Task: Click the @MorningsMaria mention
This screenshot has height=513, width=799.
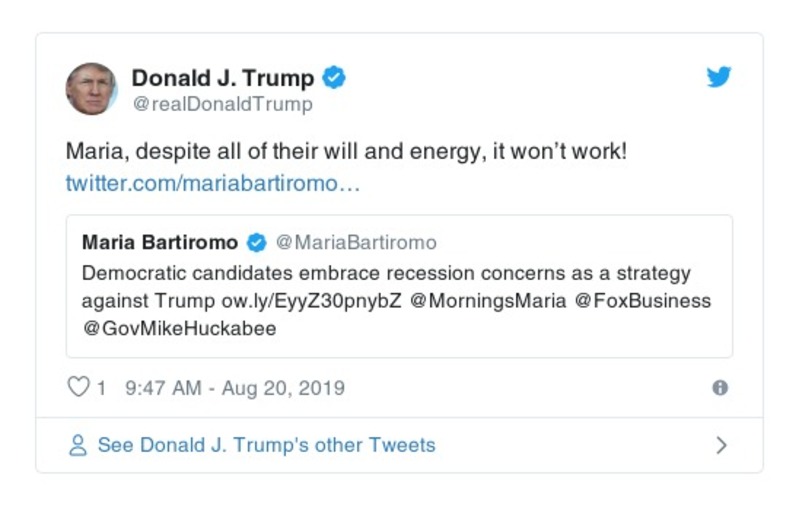Action: point(484,301)
